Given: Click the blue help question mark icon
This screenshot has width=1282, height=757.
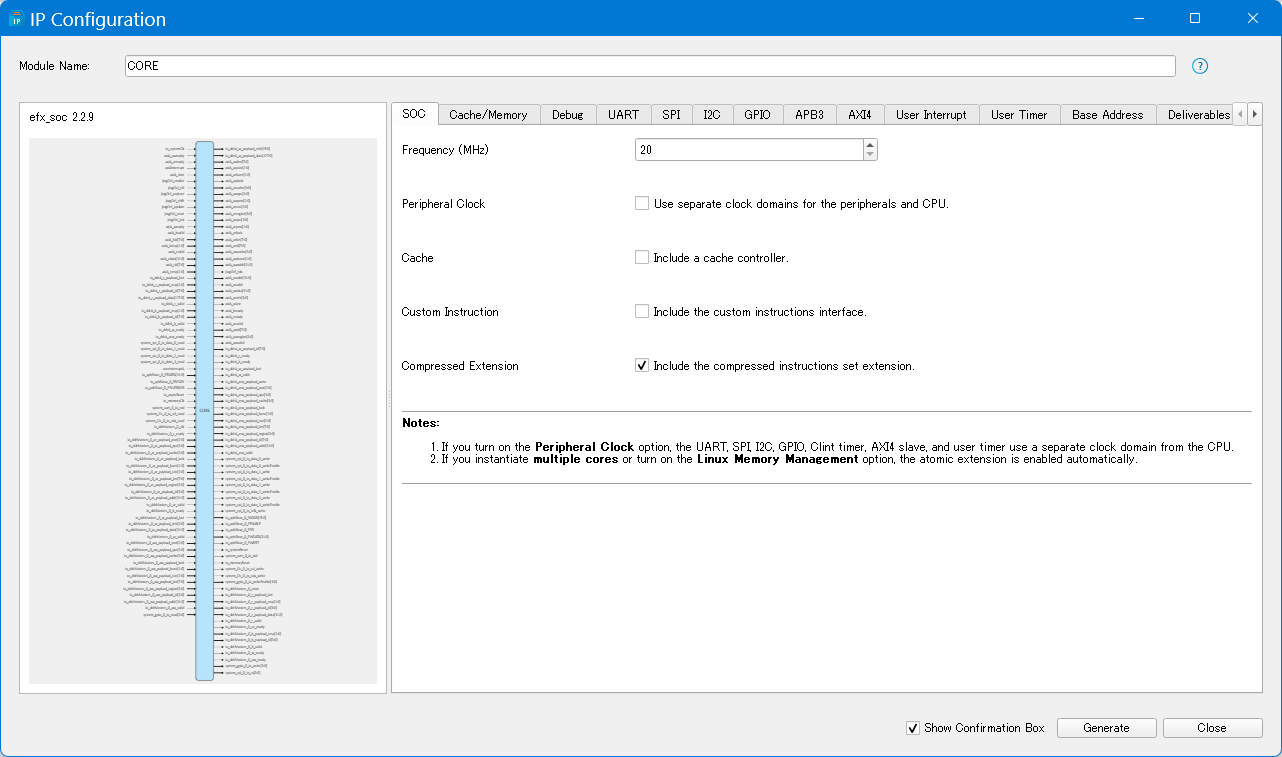Looking at the screenshot, I should coord(1200,66).
